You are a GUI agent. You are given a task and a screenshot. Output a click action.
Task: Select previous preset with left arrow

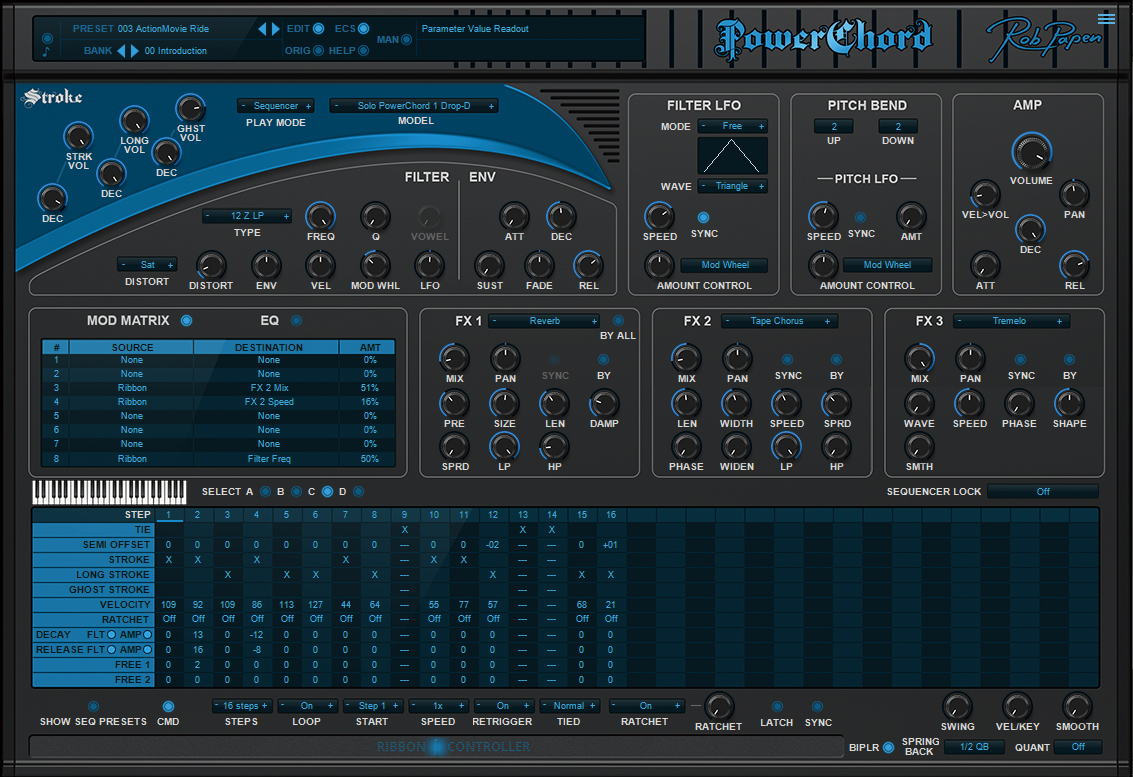(x=262, y=29)
